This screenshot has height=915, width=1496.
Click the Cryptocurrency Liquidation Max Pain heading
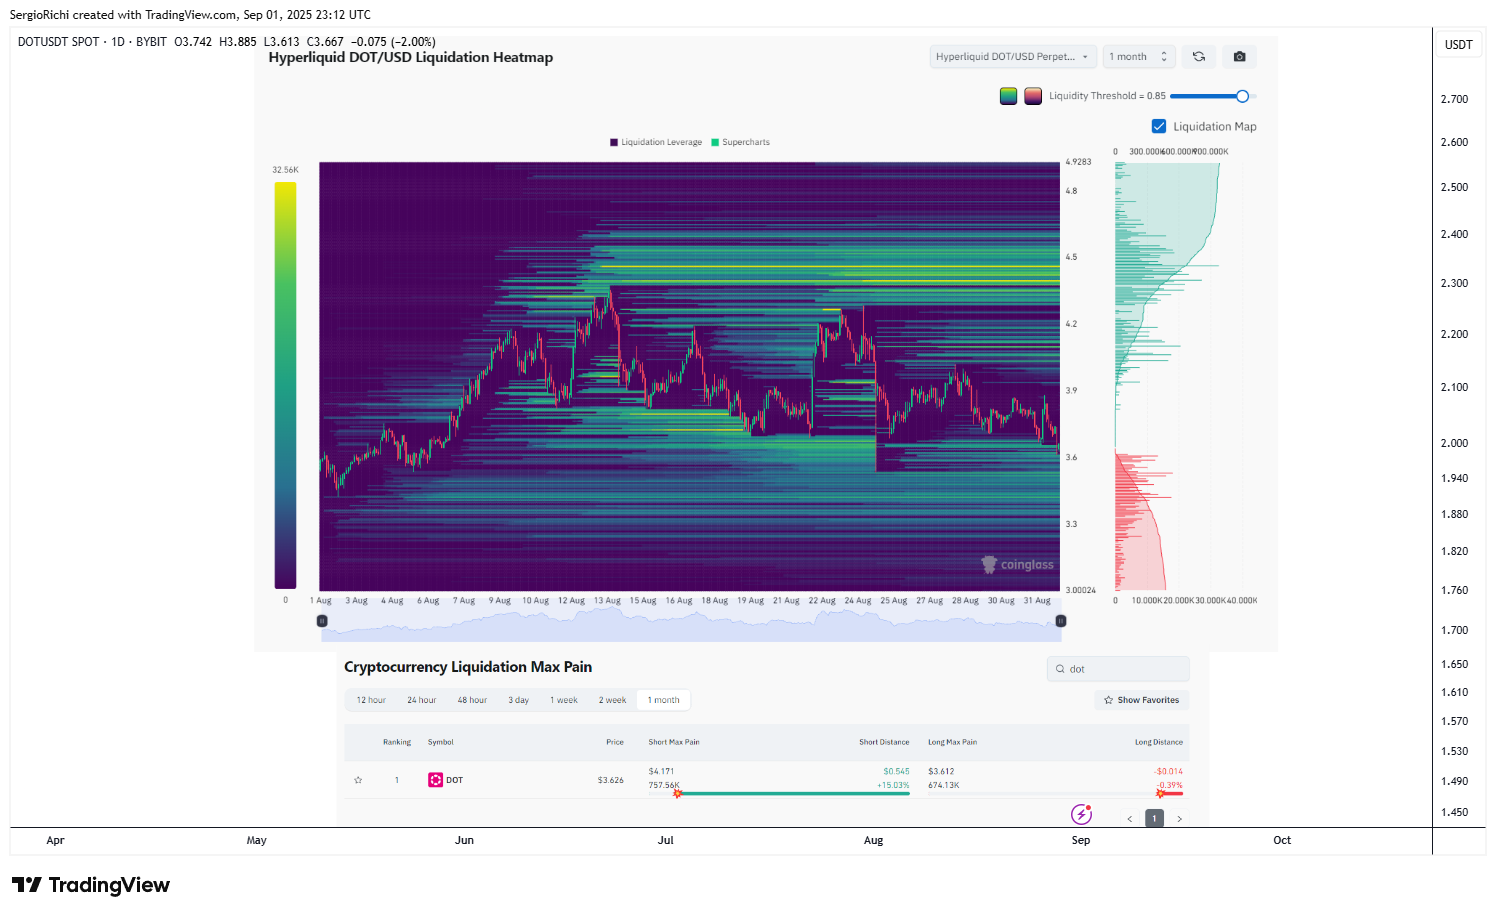click(468, 667)
